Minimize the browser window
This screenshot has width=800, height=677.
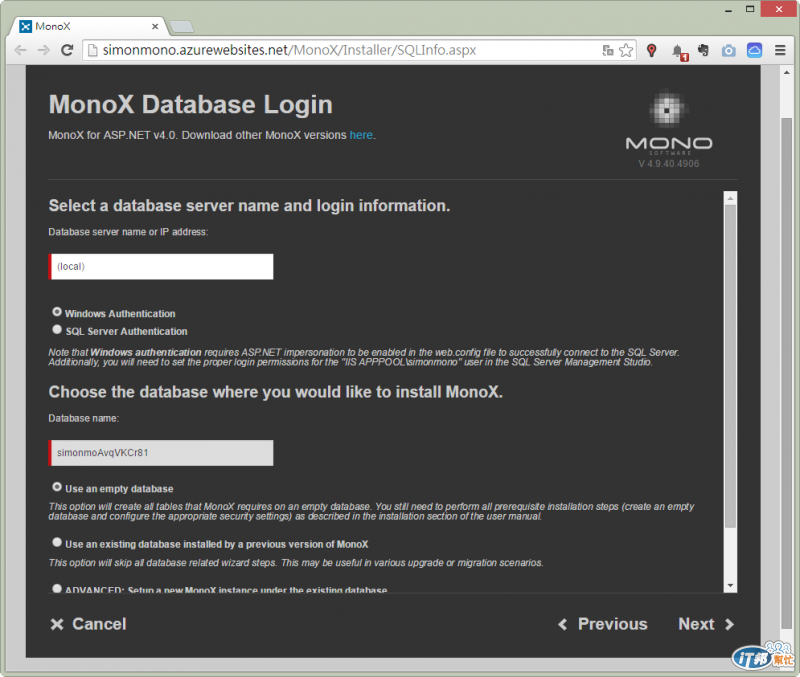coord(728,9)
